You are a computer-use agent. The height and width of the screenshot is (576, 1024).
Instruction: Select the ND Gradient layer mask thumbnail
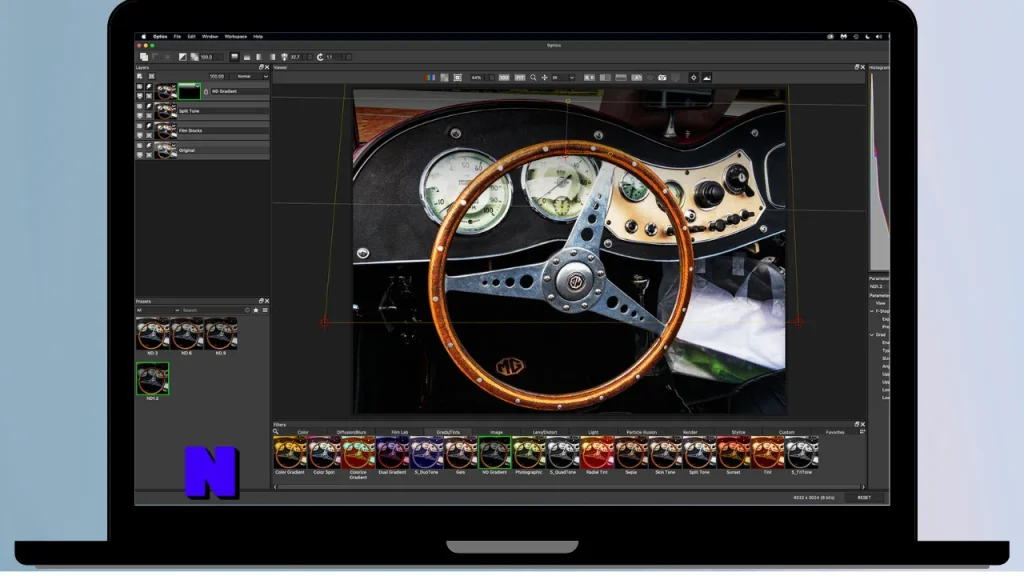(x=189, y=91)
